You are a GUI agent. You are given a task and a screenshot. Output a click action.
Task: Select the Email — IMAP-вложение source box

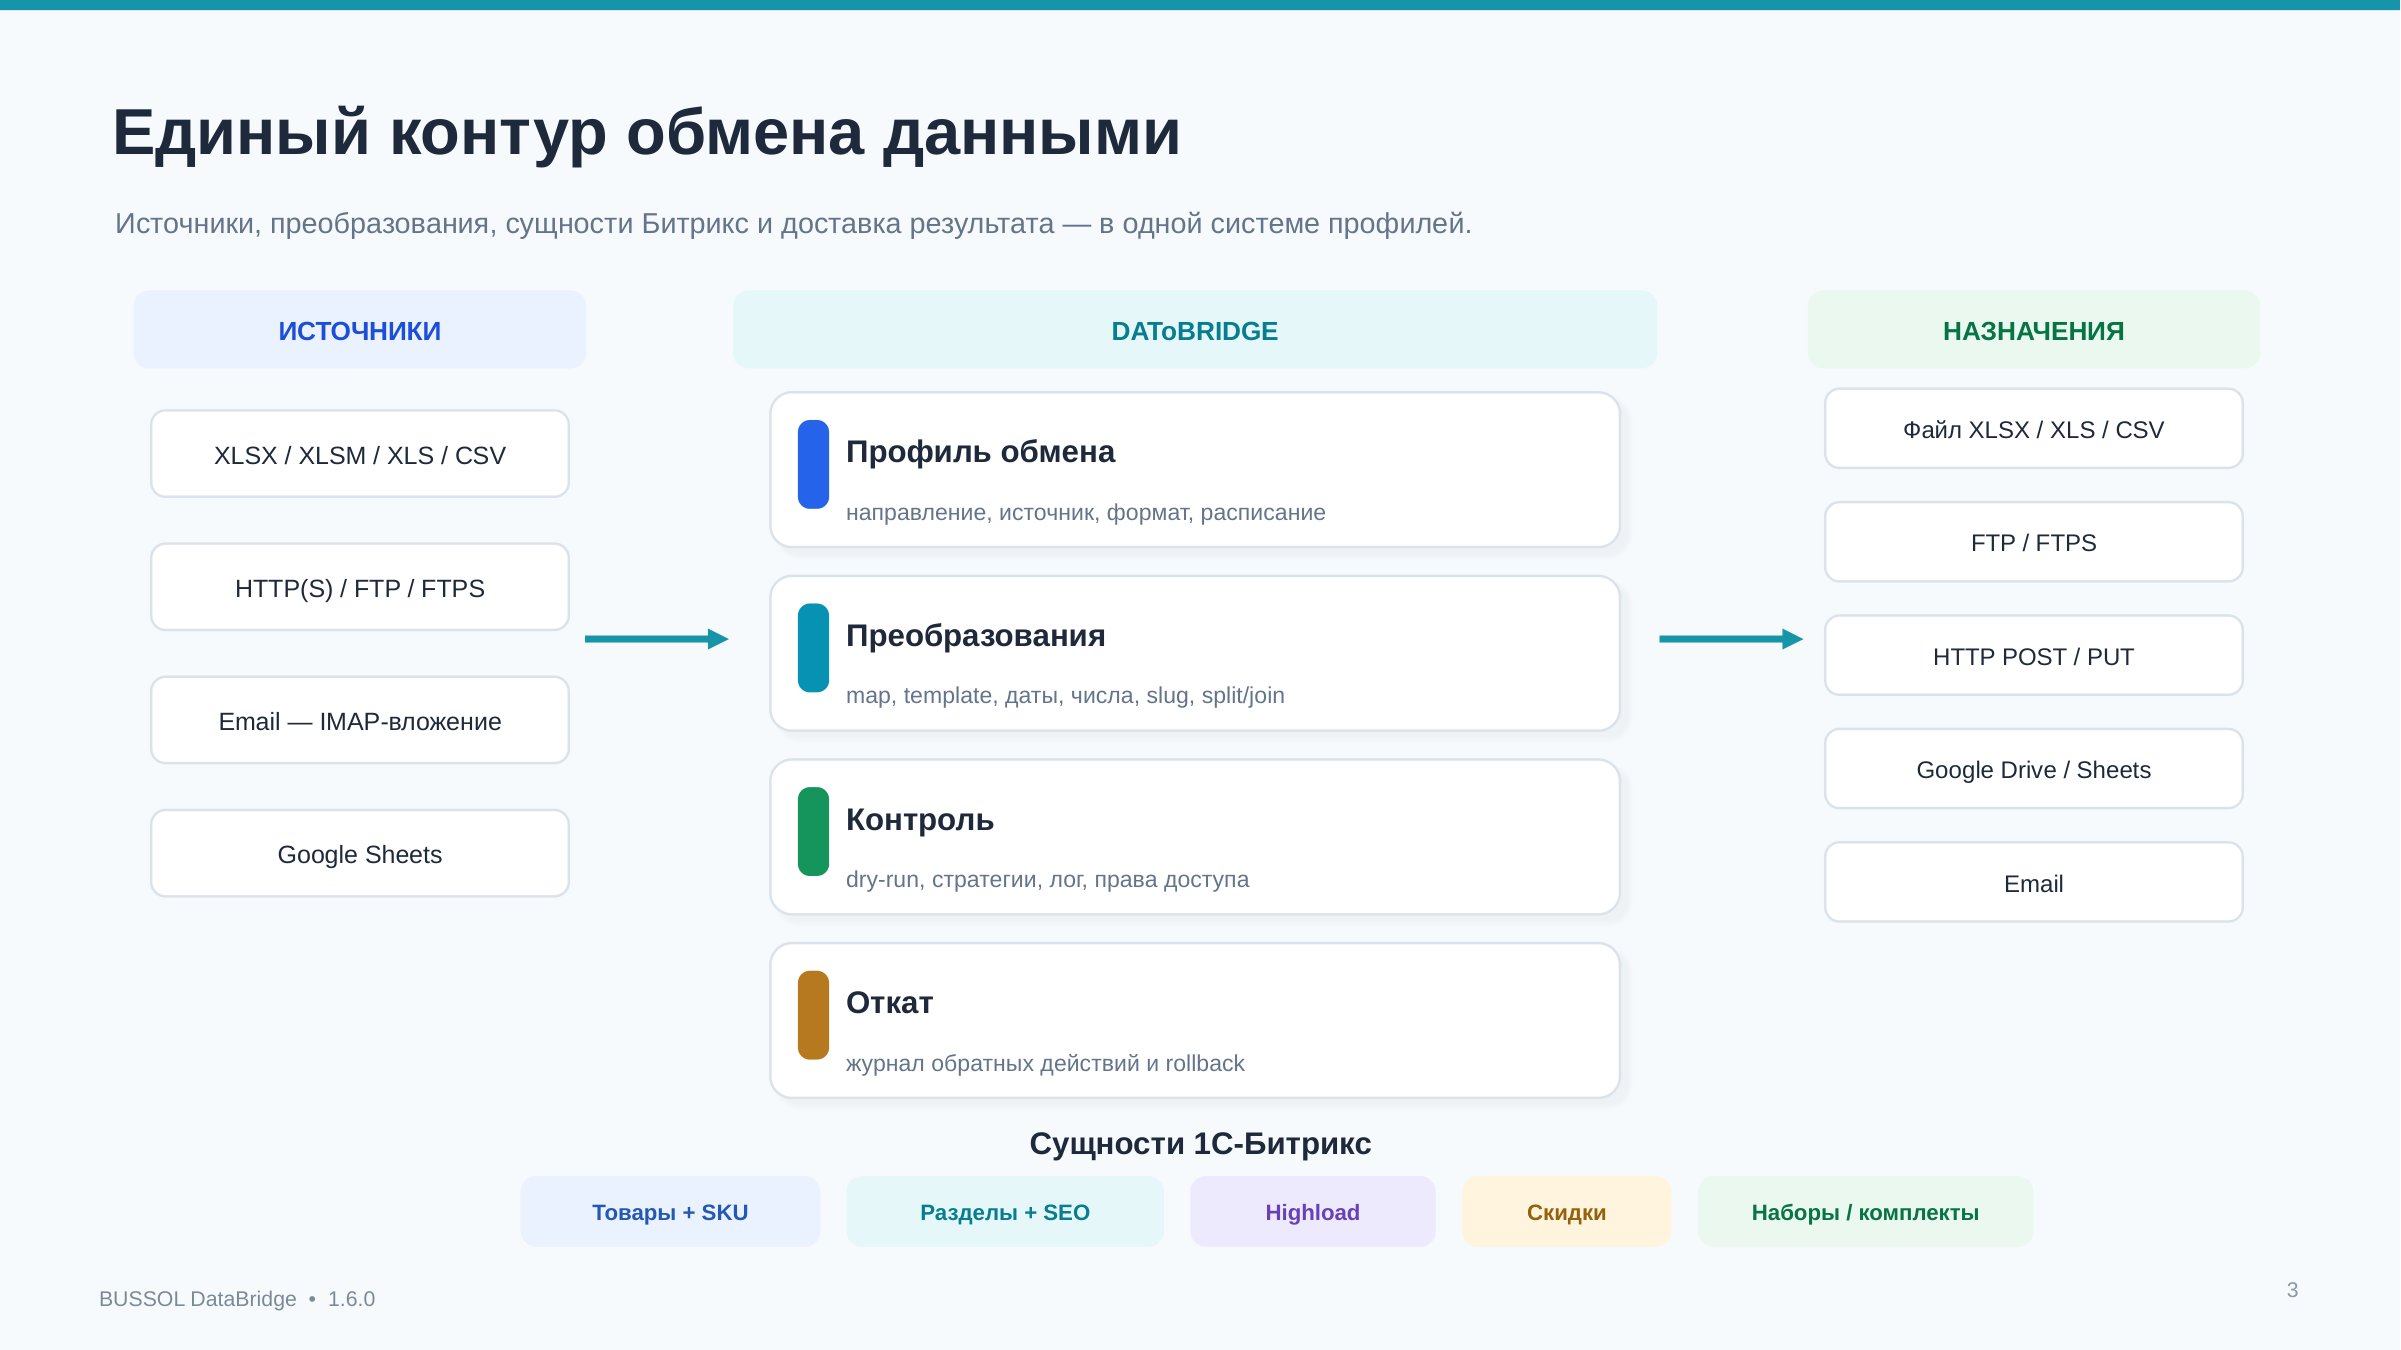[360, 720]
